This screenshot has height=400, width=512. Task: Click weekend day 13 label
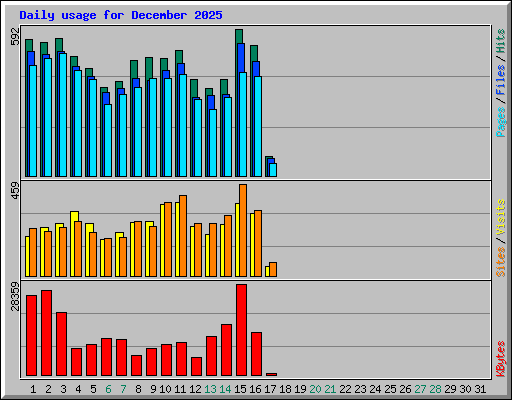[x=210, y=389]
